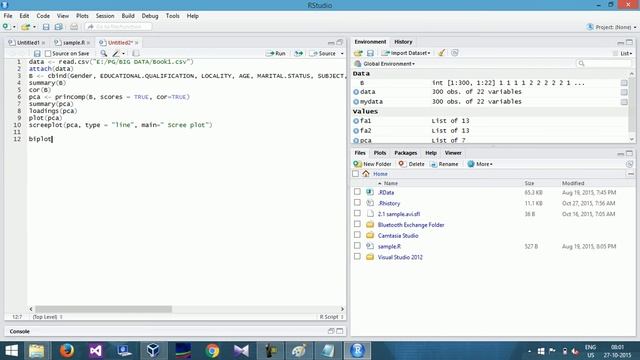
Task: Save script using editor toolbar disk icon
Action: 37,53
